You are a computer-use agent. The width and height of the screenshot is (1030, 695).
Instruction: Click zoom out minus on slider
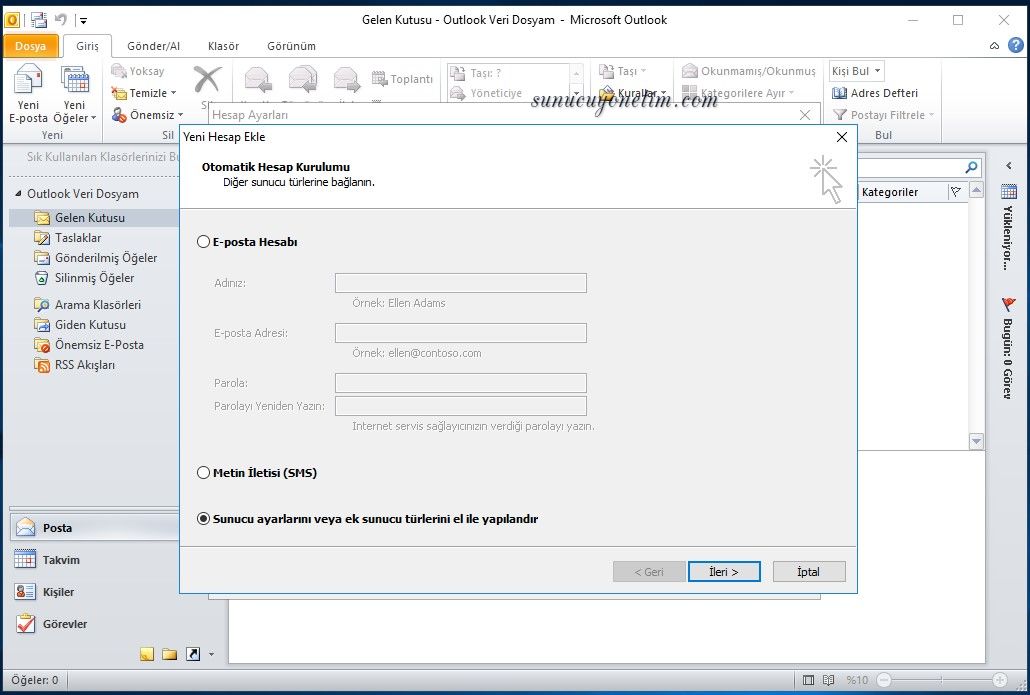pyautogui.click(x=884, y=680)
